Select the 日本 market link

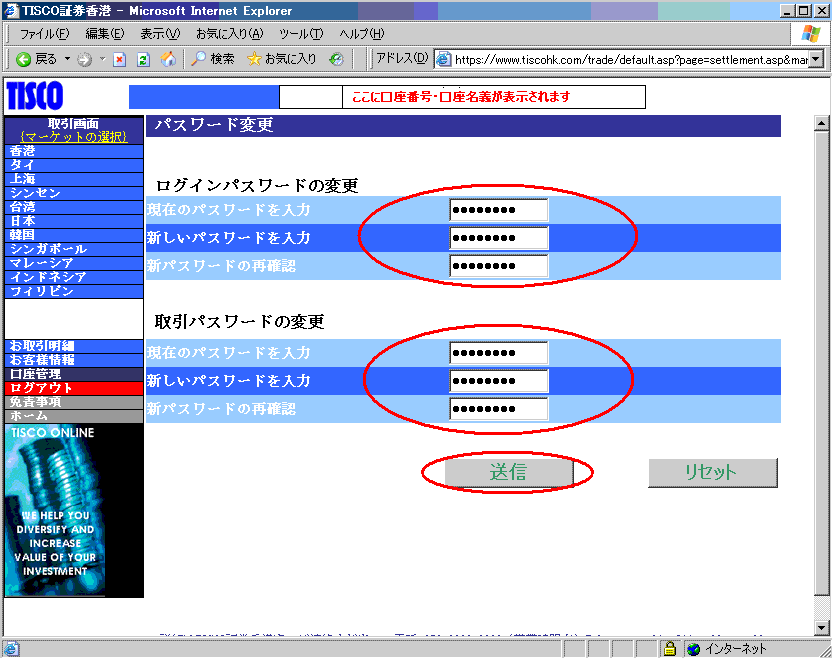point(74,221)
